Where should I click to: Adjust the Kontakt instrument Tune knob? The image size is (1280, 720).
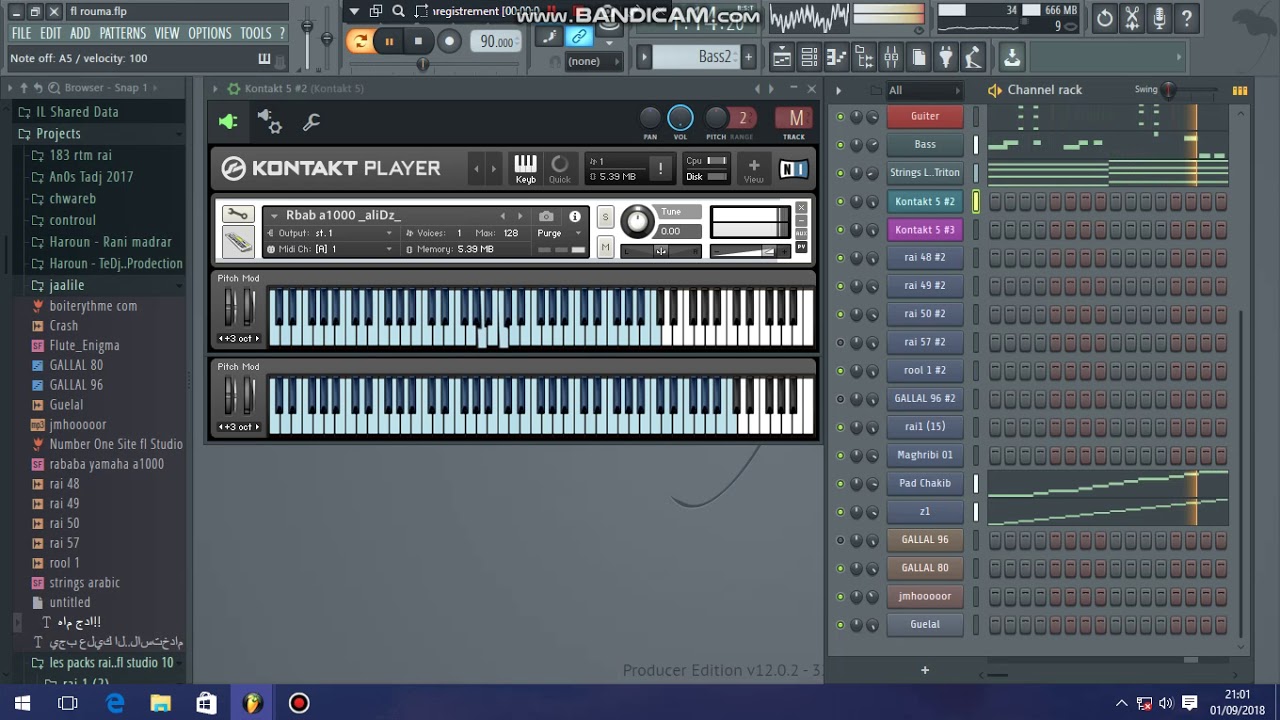(x=636, y=219)
